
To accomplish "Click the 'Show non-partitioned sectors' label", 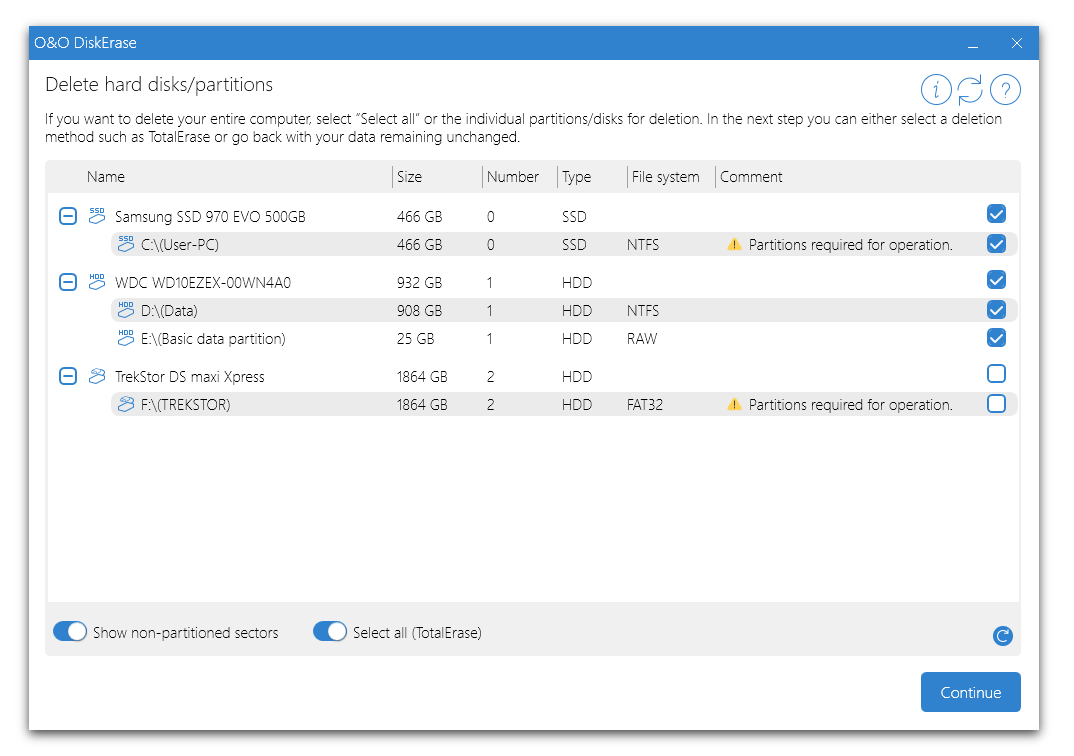I will pyautogui.click(x=186, y=633).
